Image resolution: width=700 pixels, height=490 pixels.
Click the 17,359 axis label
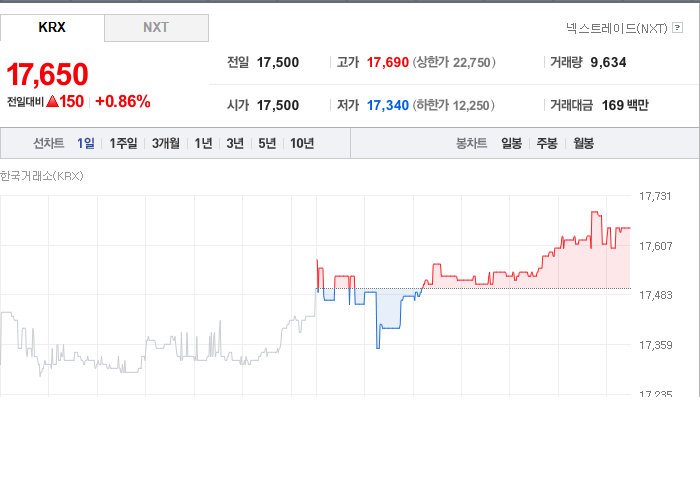(655, 345)
